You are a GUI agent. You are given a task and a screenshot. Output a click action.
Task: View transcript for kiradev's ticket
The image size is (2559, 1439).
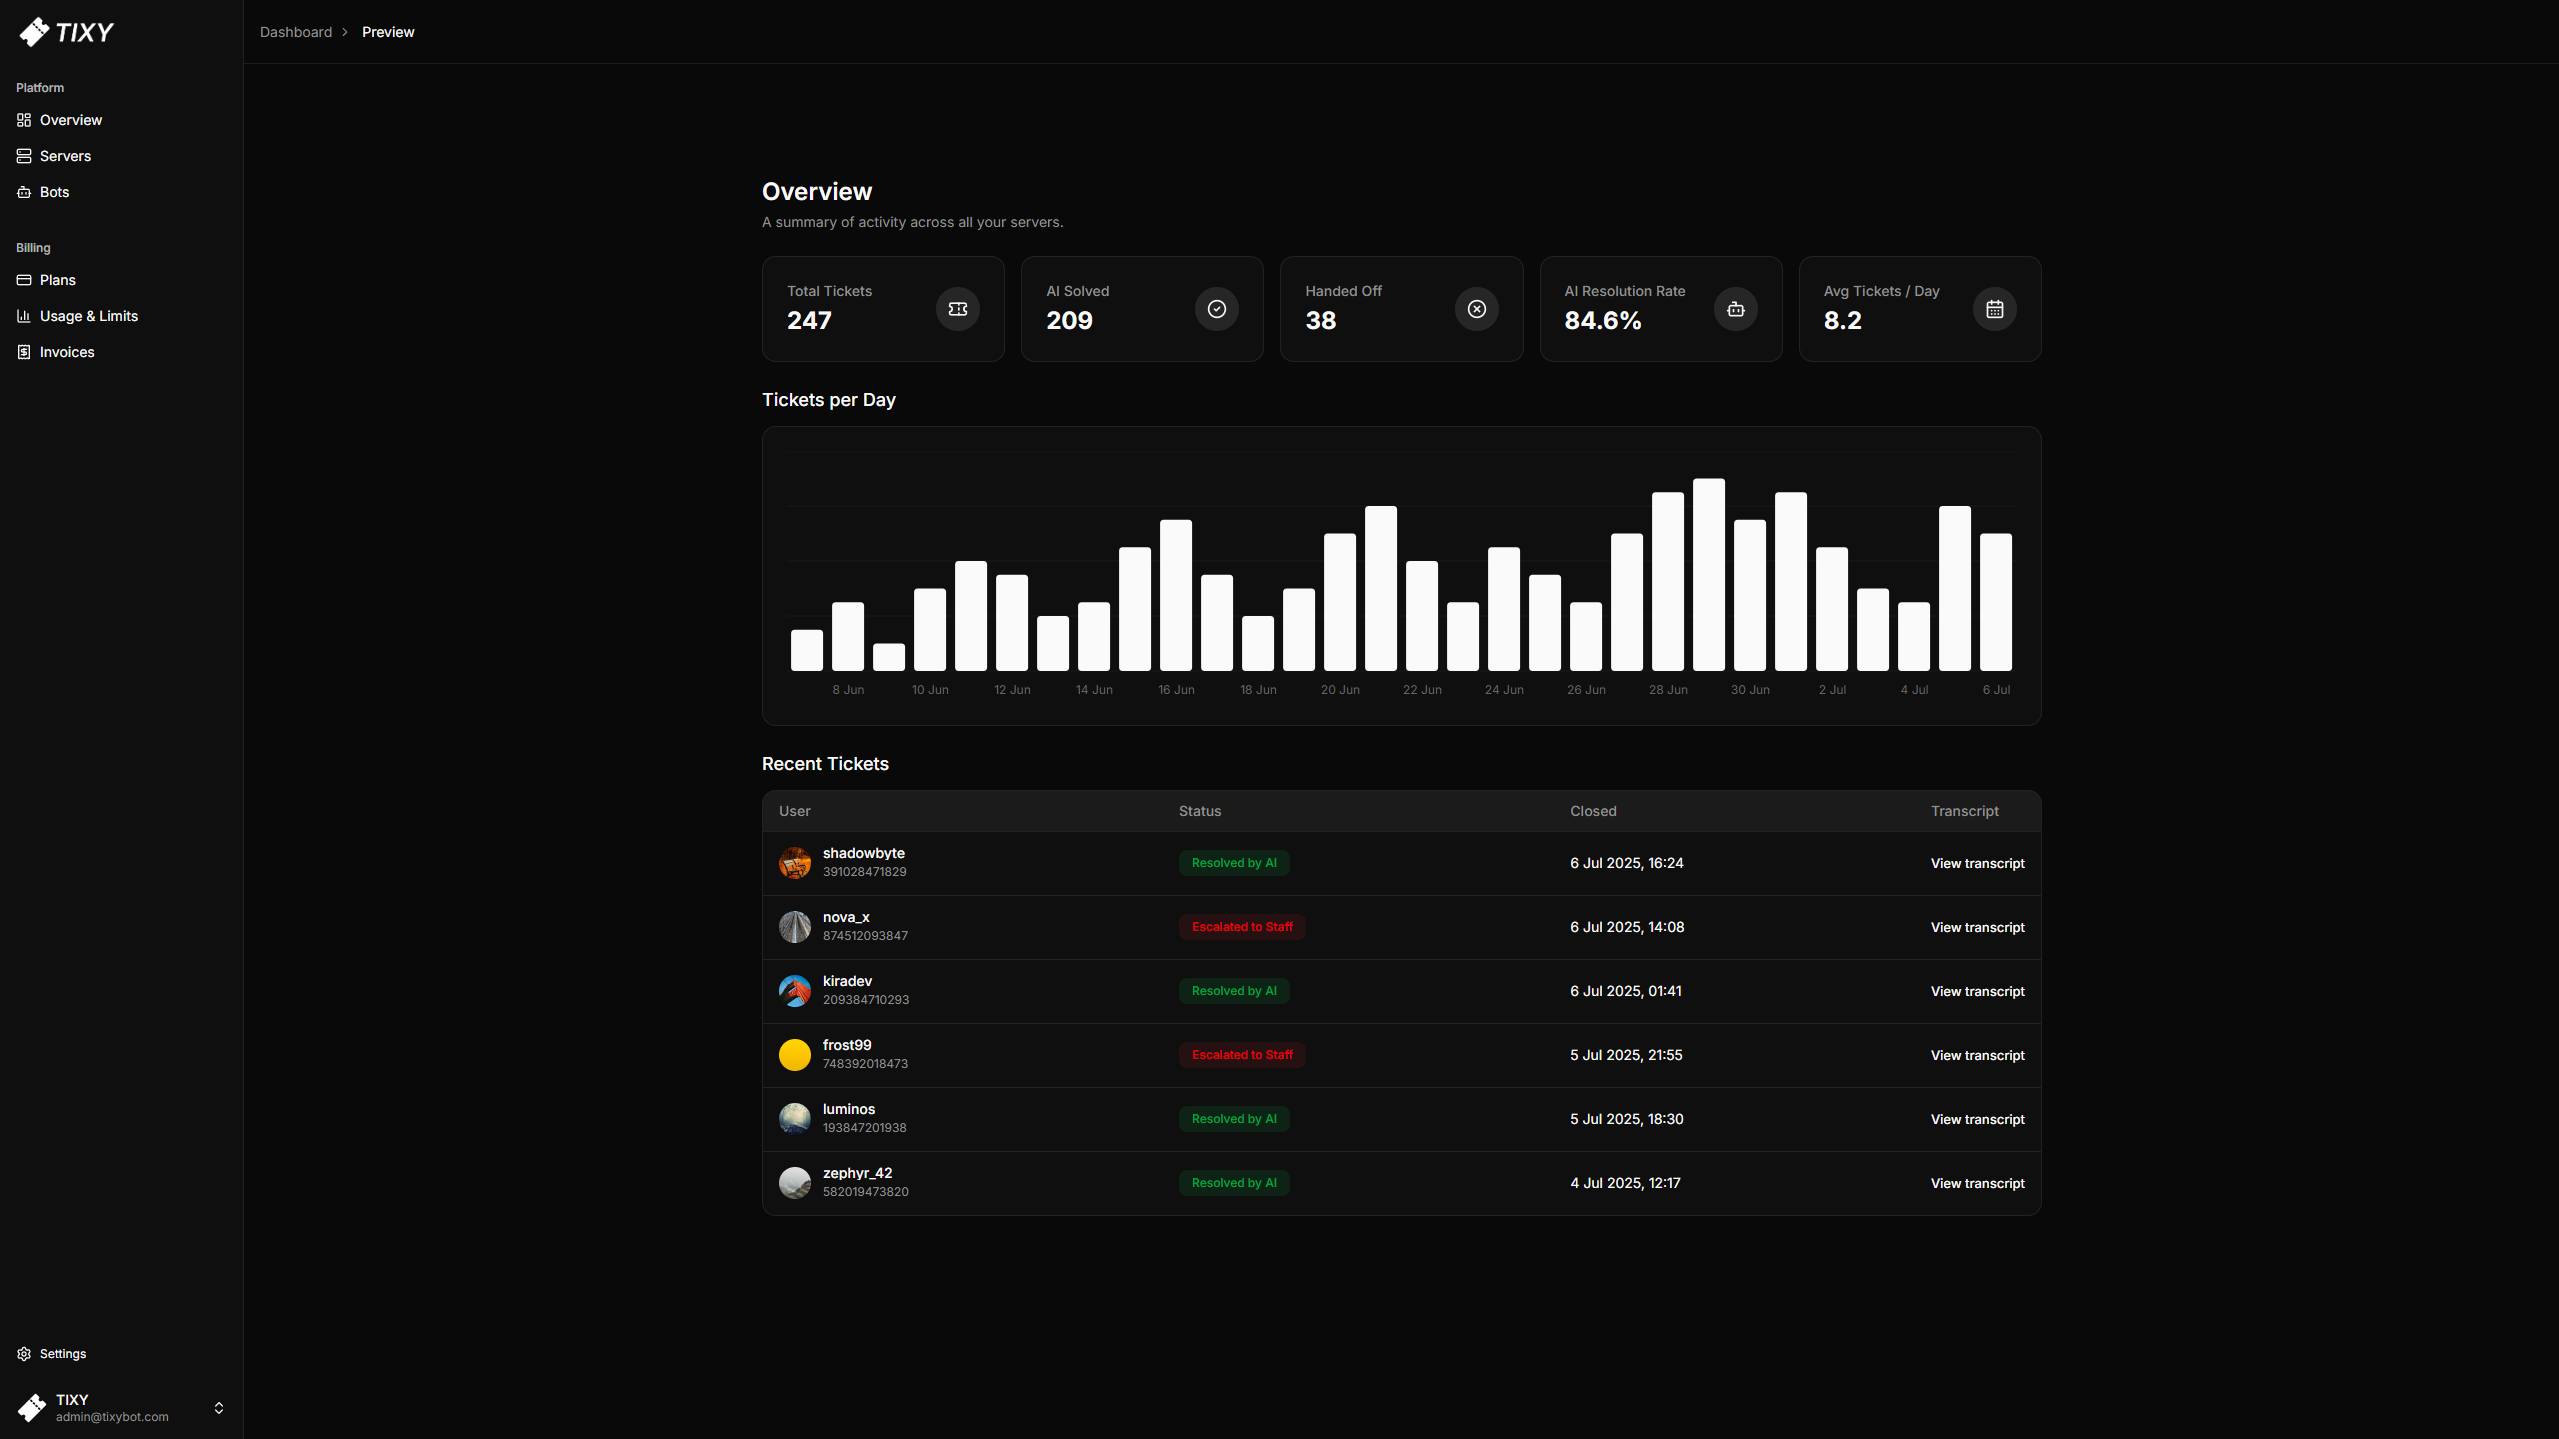(1977, 991)
